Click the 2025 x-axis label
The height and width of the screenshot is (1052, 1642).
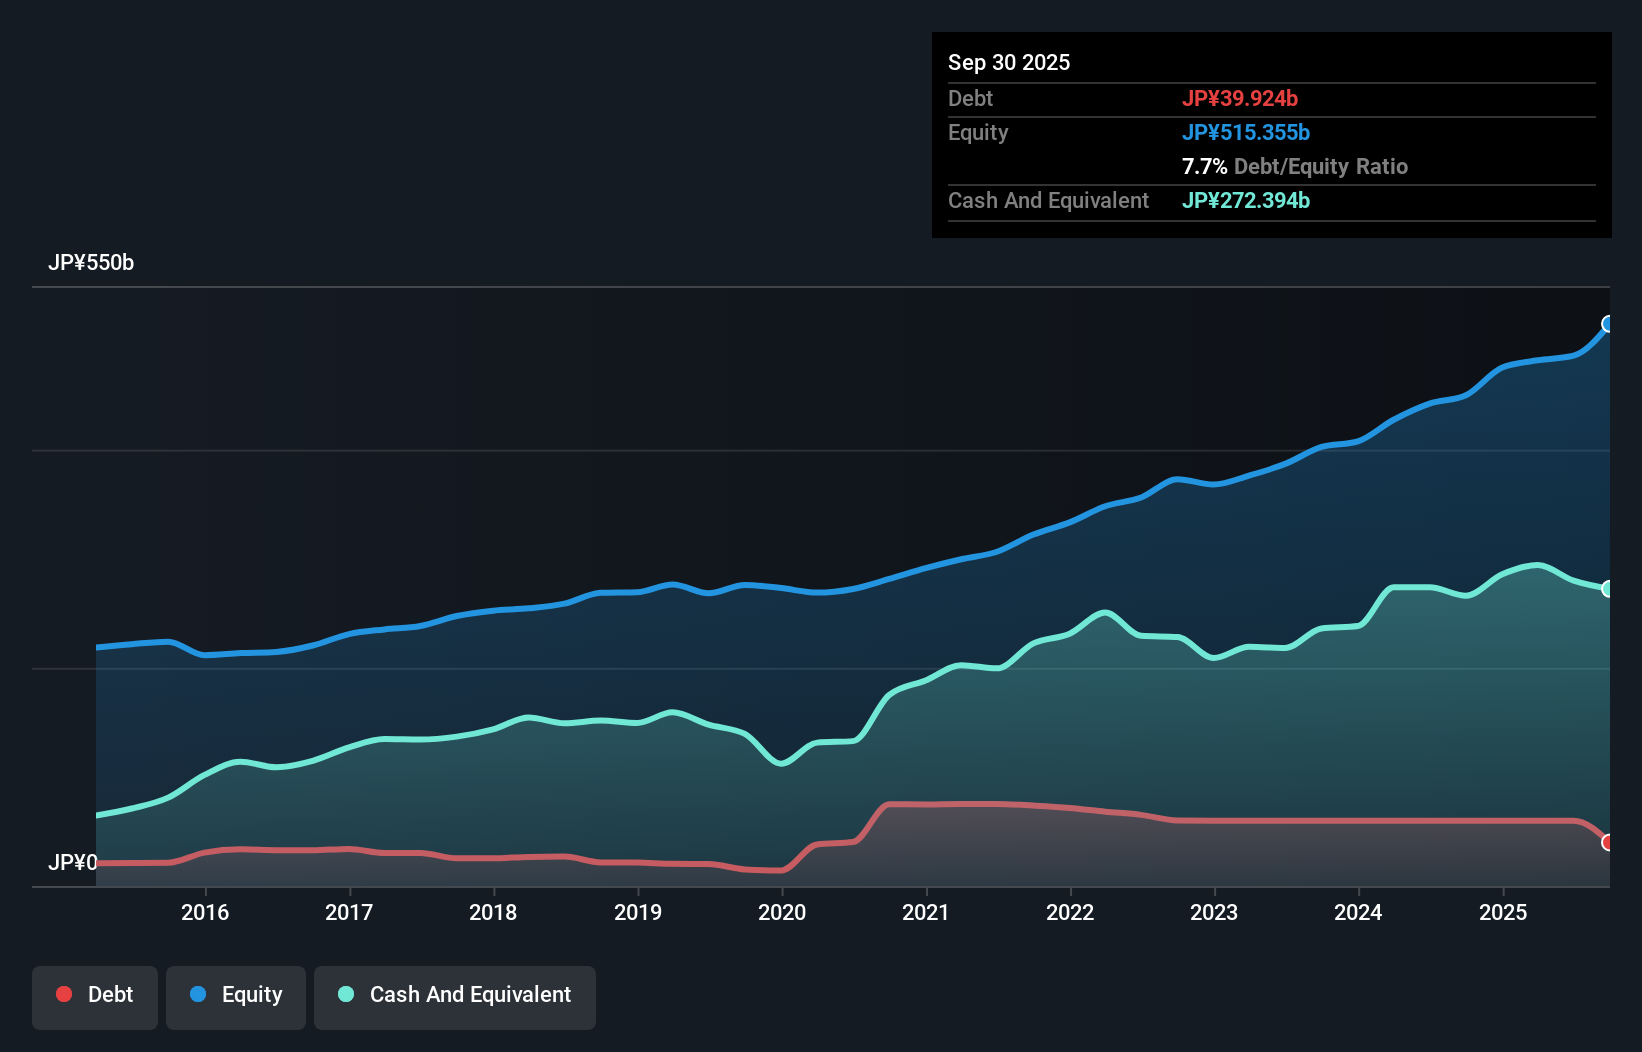[x=1503, y=912]
